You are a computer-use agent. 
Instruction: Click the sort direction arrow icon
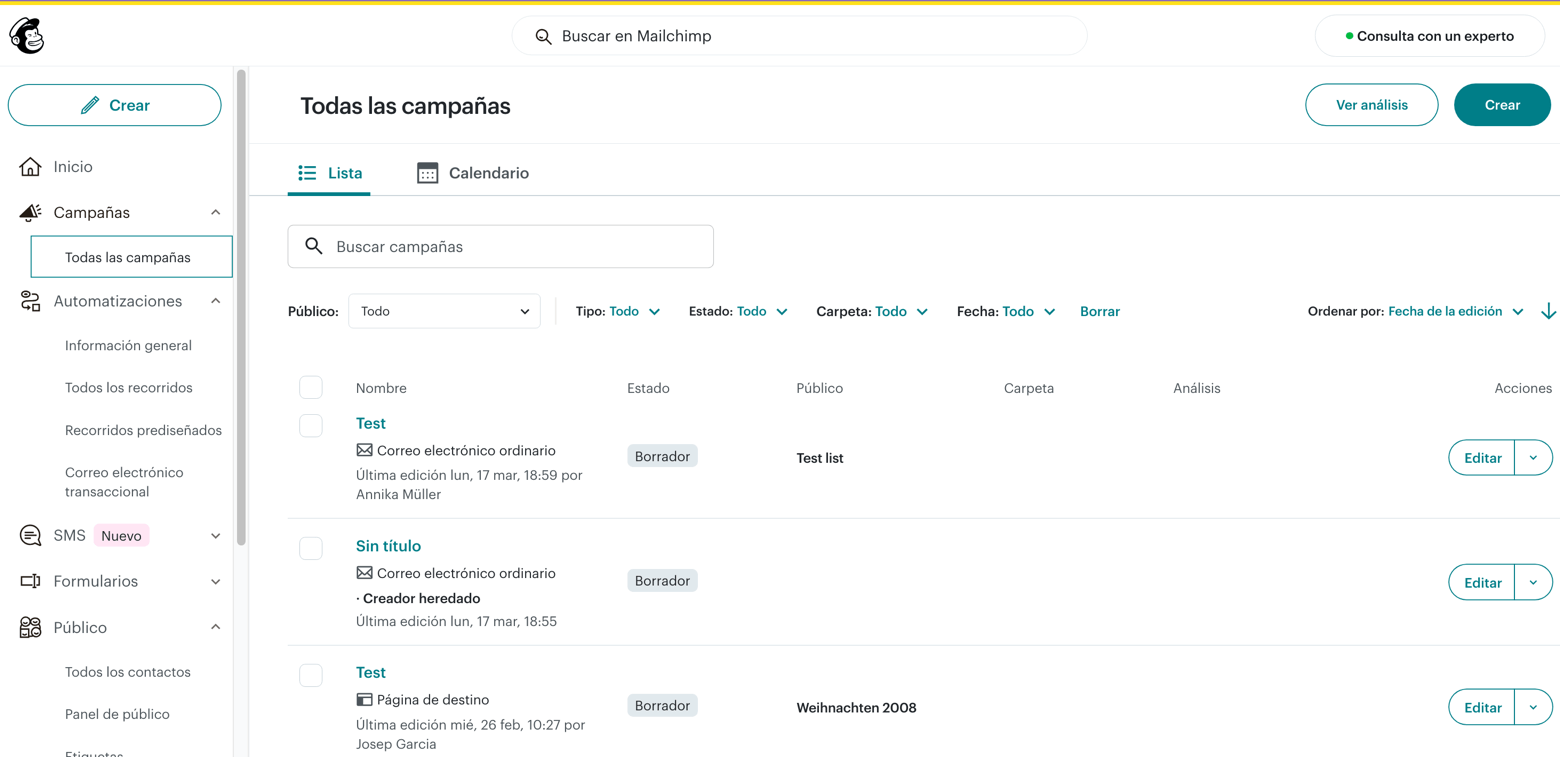click(1548, 312)
